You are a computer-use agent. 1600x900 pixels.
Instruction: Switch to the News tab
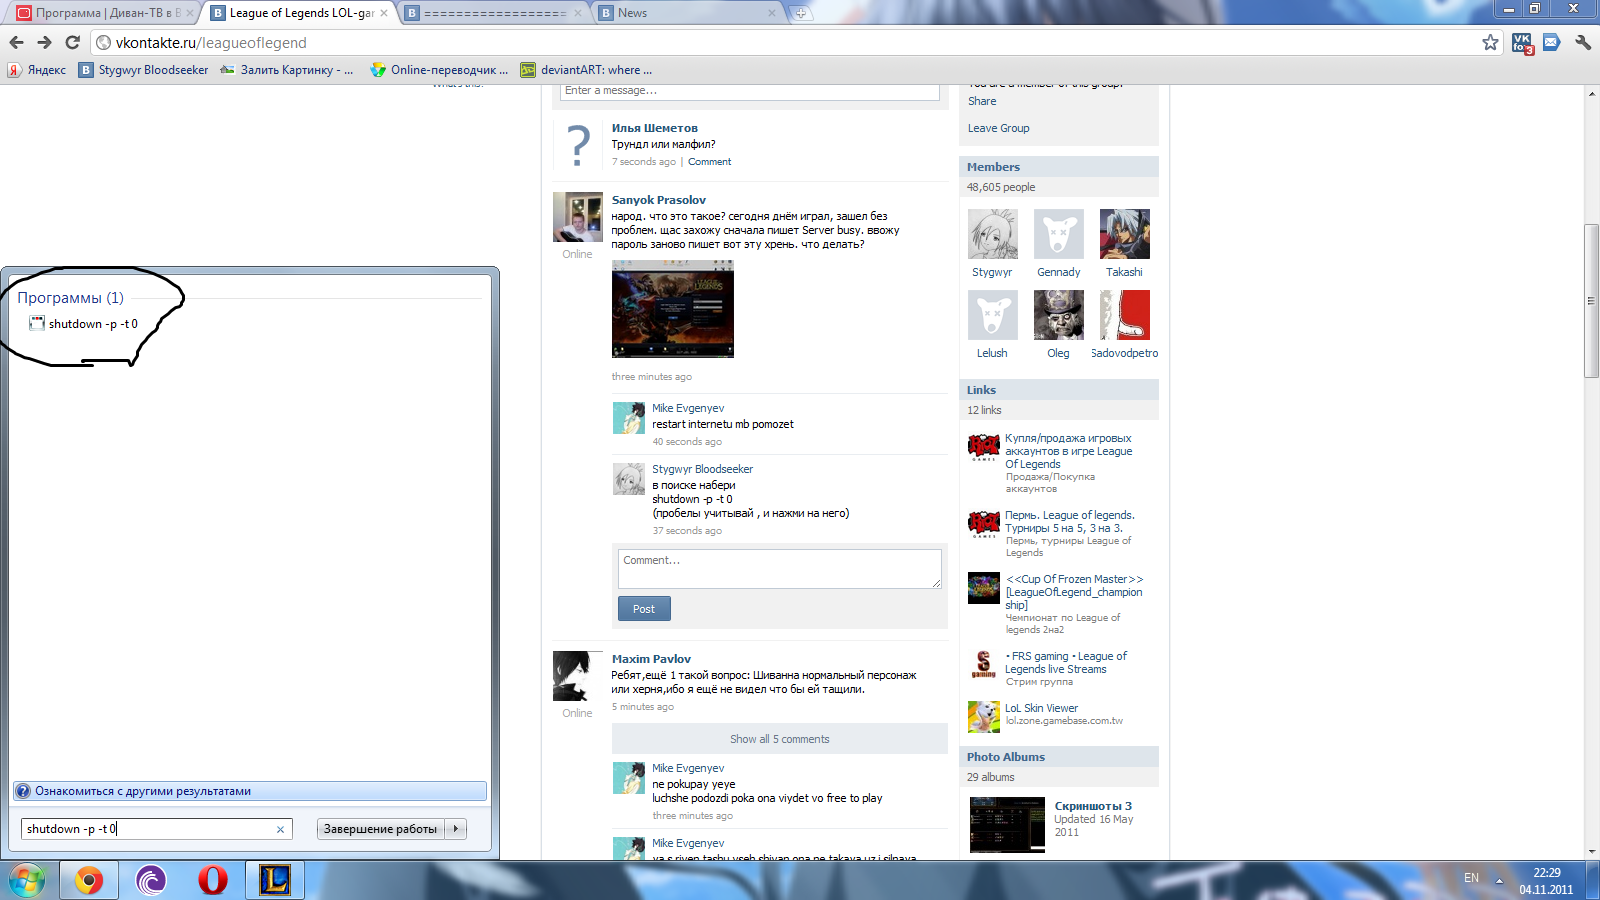point(688,13)
